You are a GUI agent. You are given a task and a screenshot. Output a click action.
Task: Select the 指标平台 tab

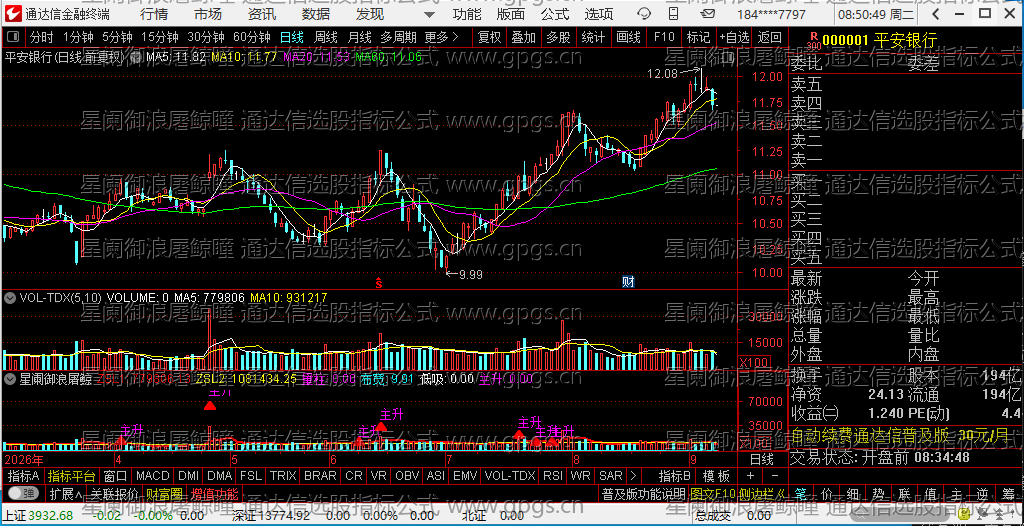click(71, 476)
